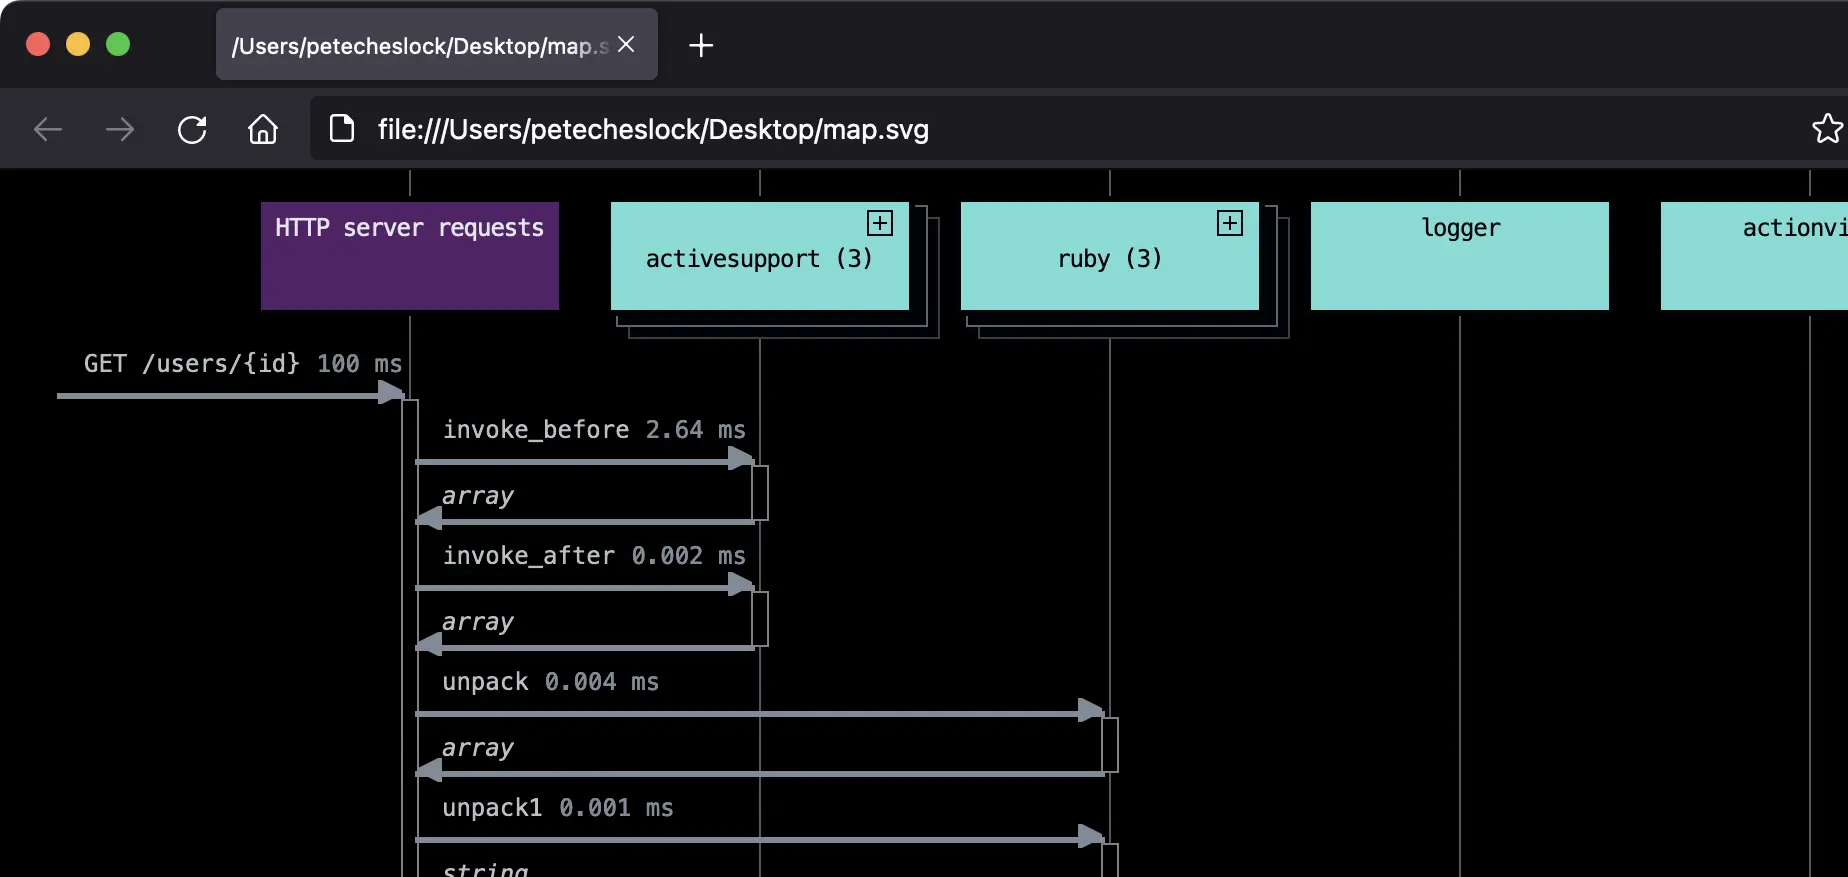Image resolution: width=1848 pixels, height=877 pixels.
Task: Click the file page icon in the address bar
Action: pos(342,128)
